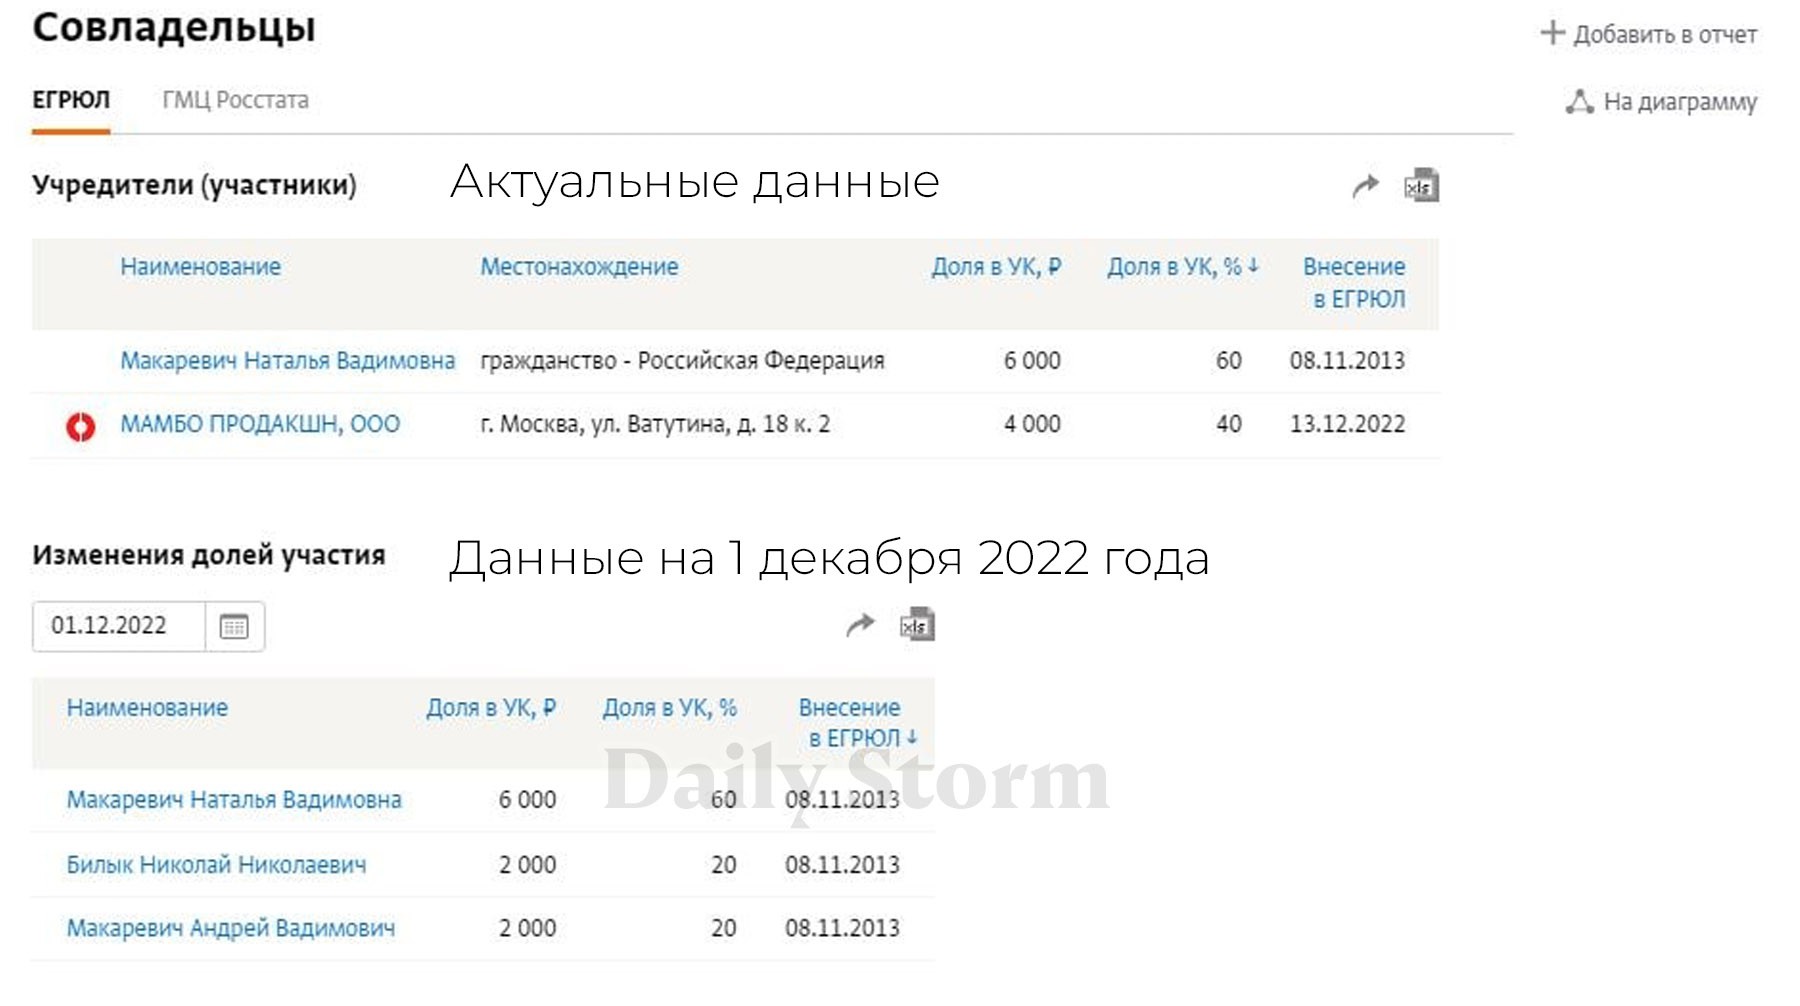Click diagram icon of На диаграмму
The image size is (1800, 1006).
point(1579,101)
